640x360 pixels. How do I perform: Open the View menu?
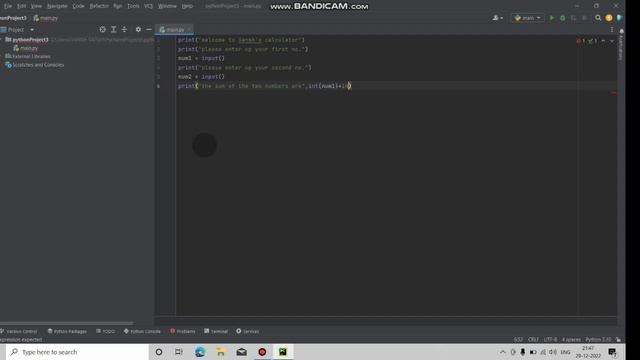pos(36,6)
